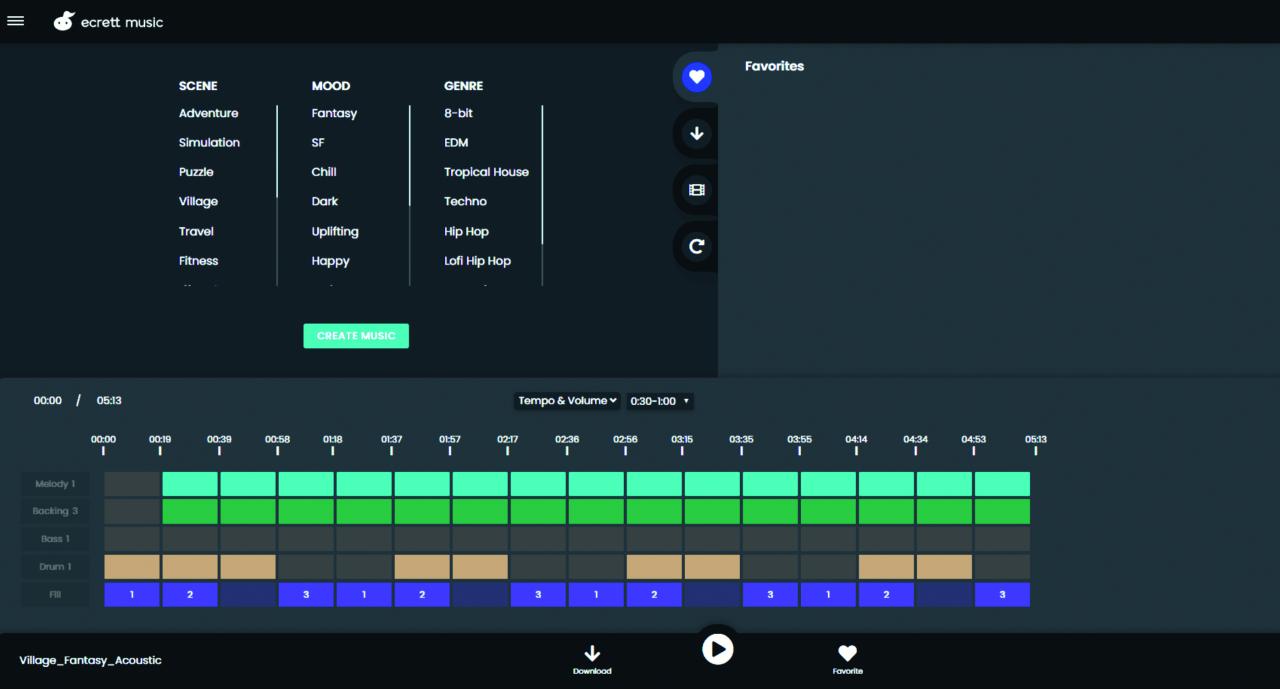Screen dimensions: 1280x689
Task: Select the Puzzle scene
Action: (x=196, y=172)
